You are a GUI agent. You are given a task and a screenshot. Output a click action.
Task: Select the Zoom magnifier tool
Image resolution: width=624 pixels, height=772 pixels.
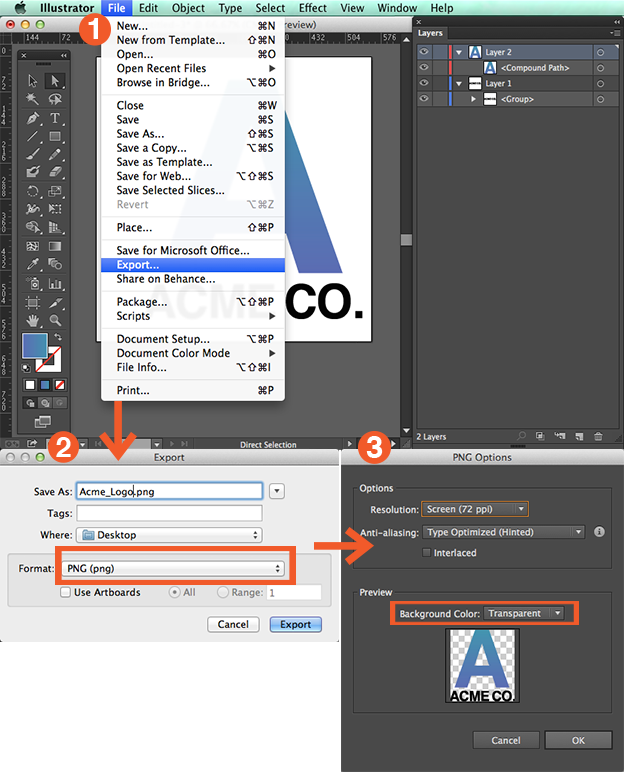tap(55, 321)
